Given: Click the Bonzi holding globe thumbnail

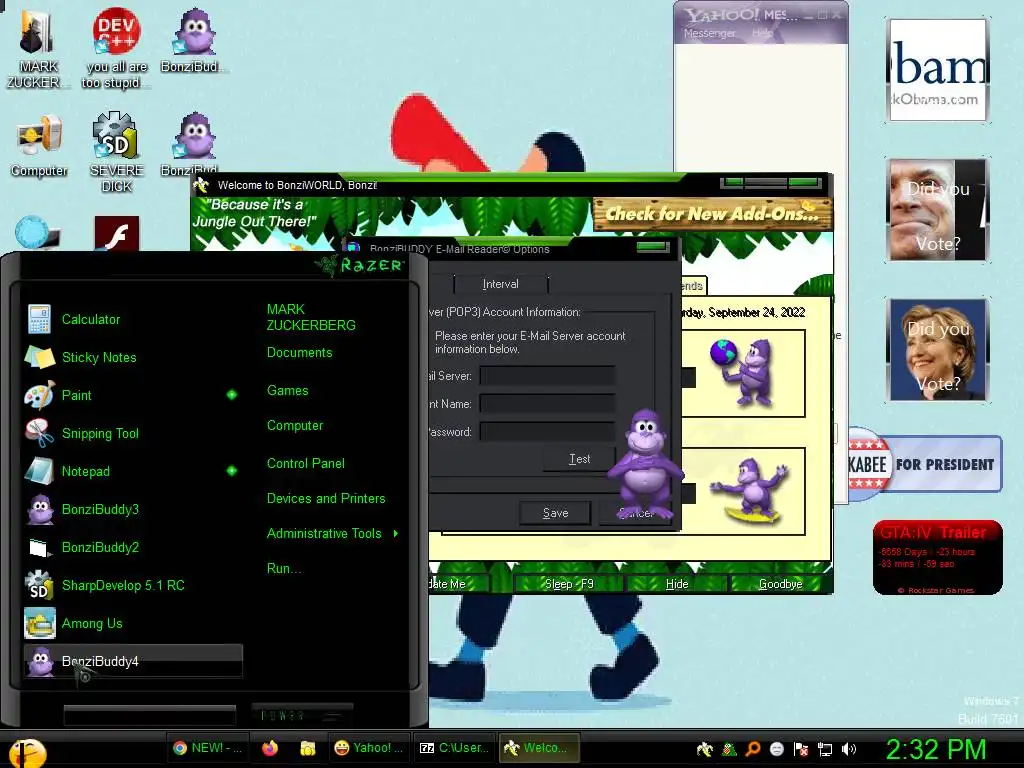Looking at the screenshot, I should coord(743,374).
